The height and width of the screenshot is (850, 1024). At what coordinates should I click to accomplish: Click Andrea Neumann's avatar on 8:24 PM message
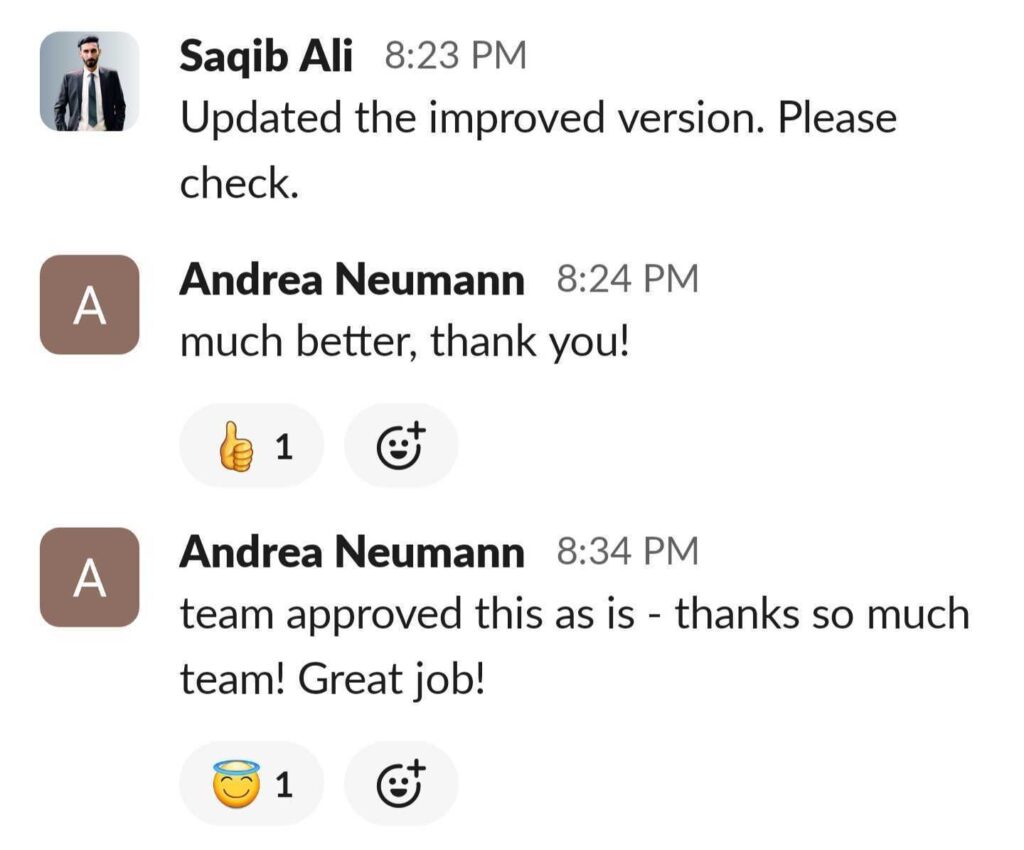click(89, 305)
